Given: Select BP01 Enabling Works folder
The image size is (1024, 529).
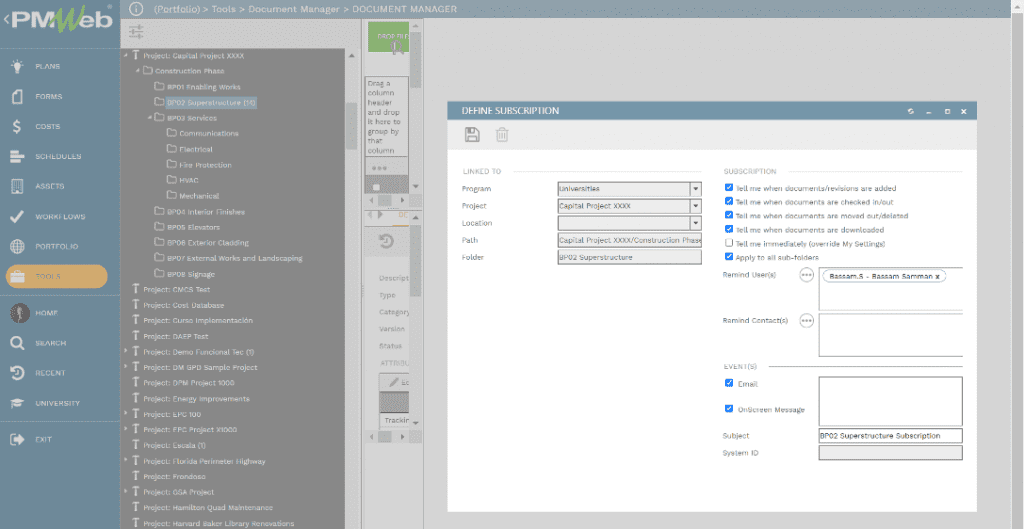Looking at the screenshot, I should tap(204, 87).
